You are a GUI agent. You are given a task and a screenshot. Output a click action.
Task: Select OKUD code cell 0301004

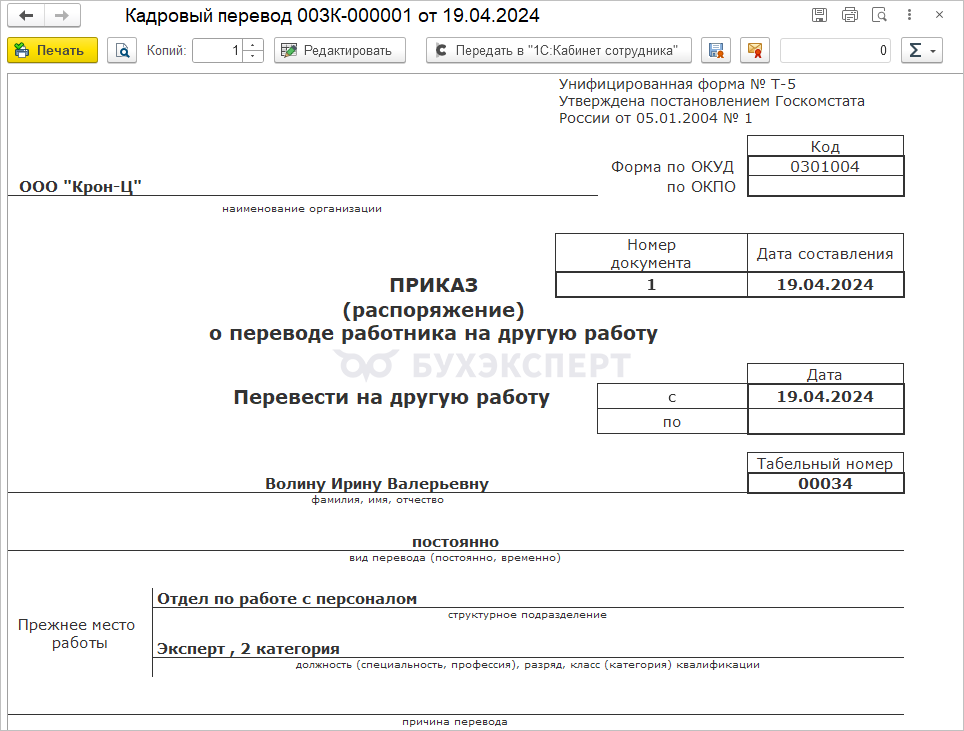pyautogui.click(x=825, y=167)
